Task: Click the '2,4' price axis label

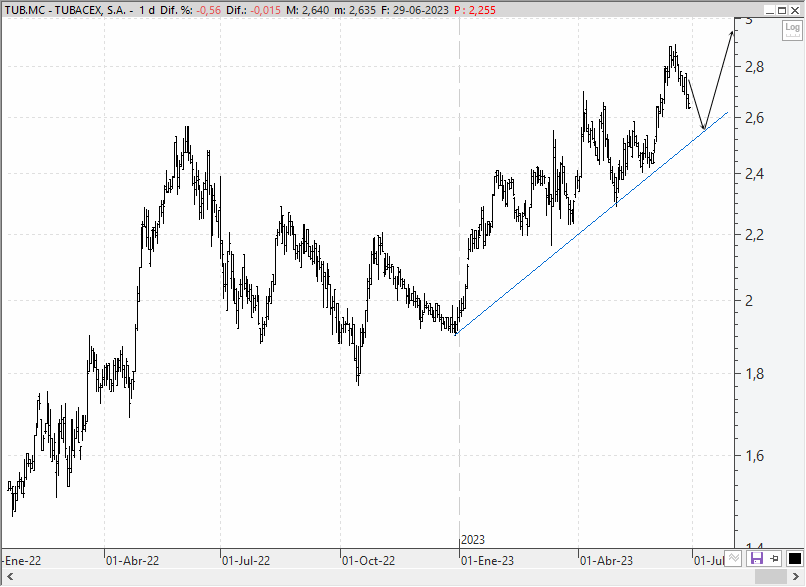Action: (x=755, y=174)
